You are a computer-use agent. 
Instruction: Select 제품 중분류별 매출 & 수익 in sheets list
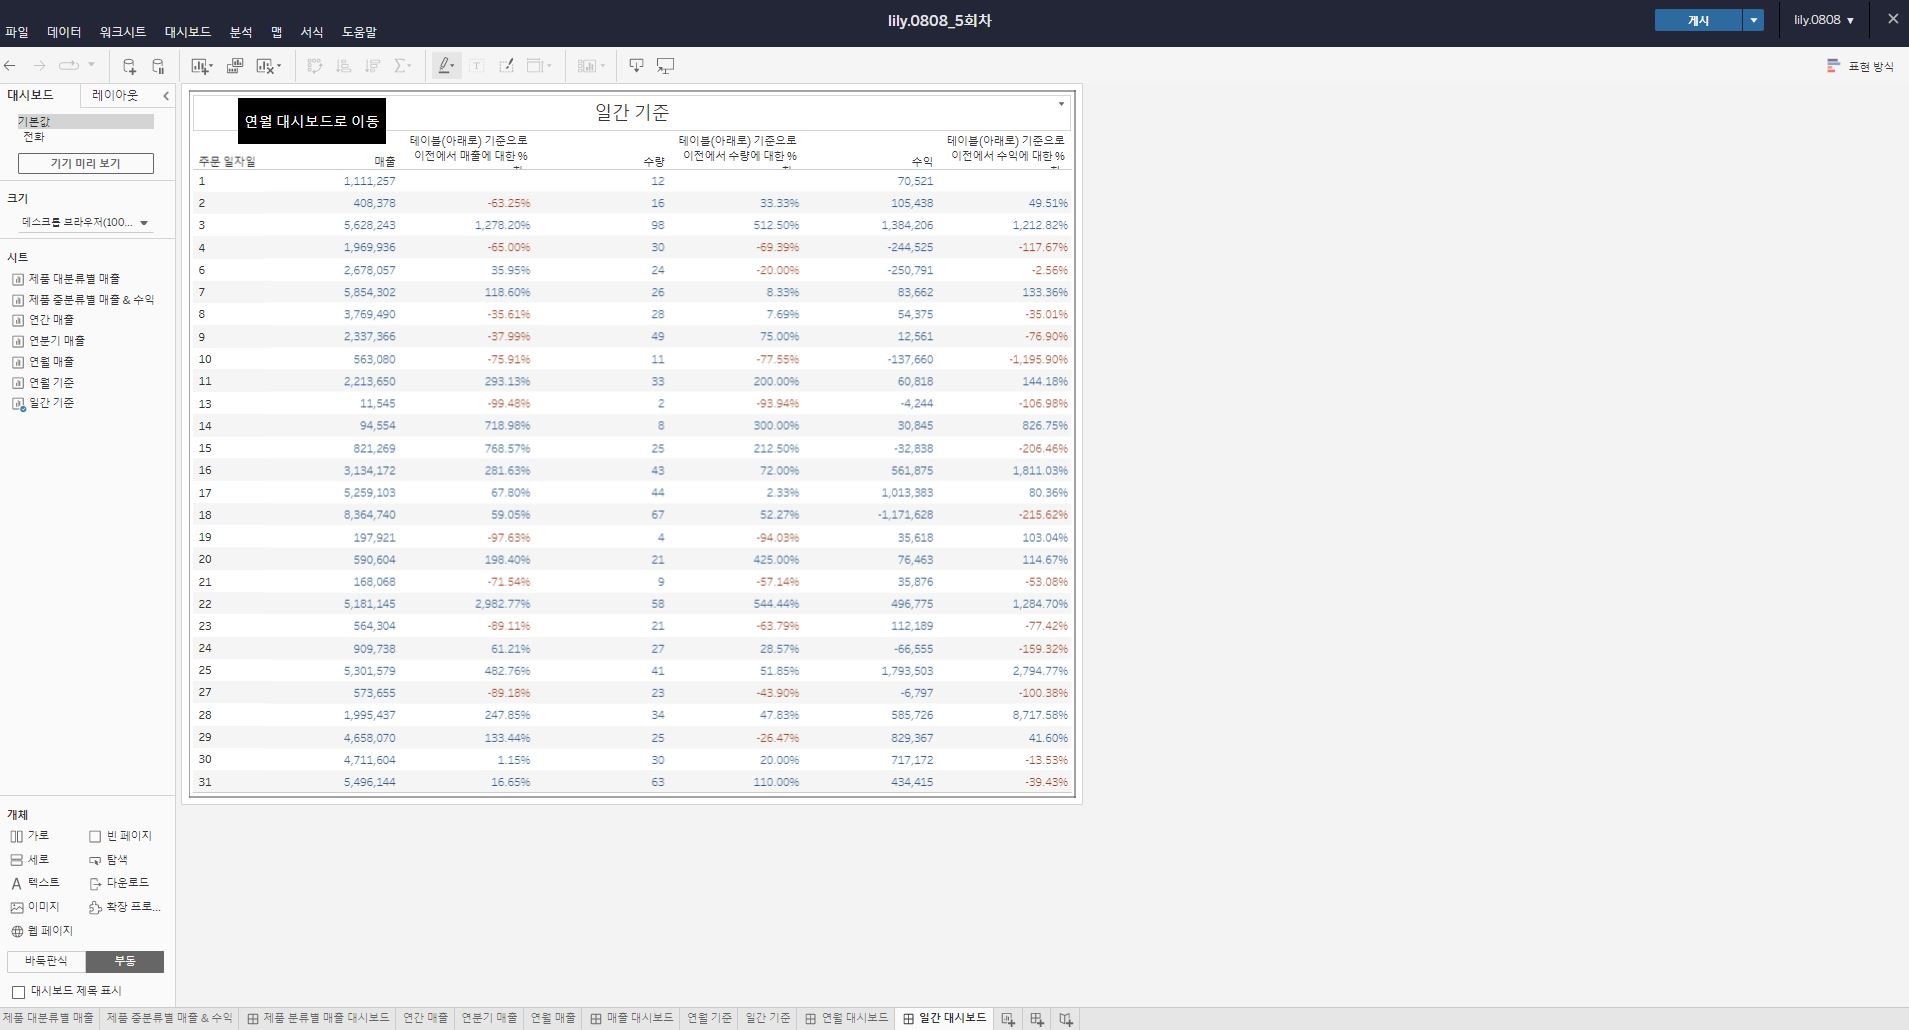click(83, 300)
